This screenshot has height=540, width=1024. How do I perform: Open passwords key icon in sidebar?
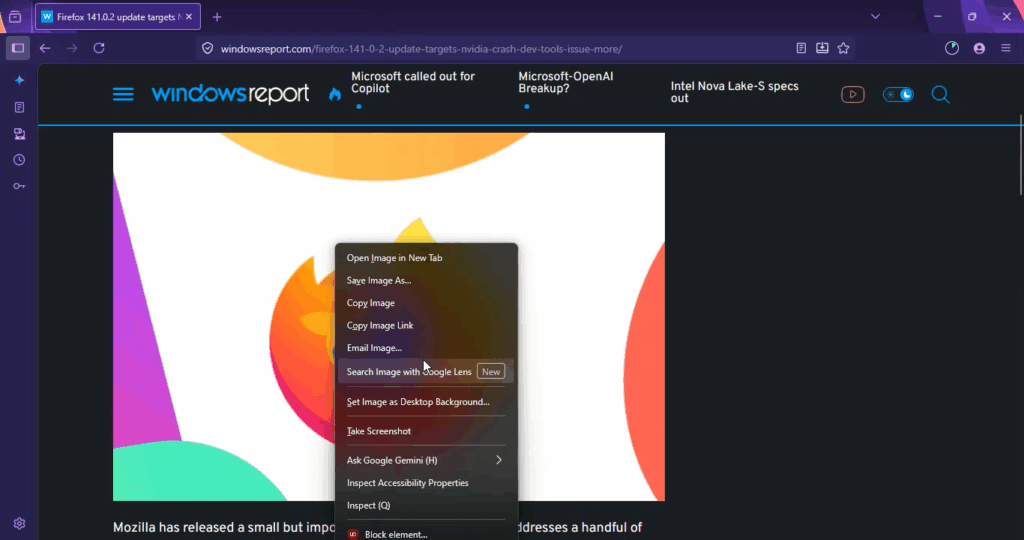click(x=19, y=186)
